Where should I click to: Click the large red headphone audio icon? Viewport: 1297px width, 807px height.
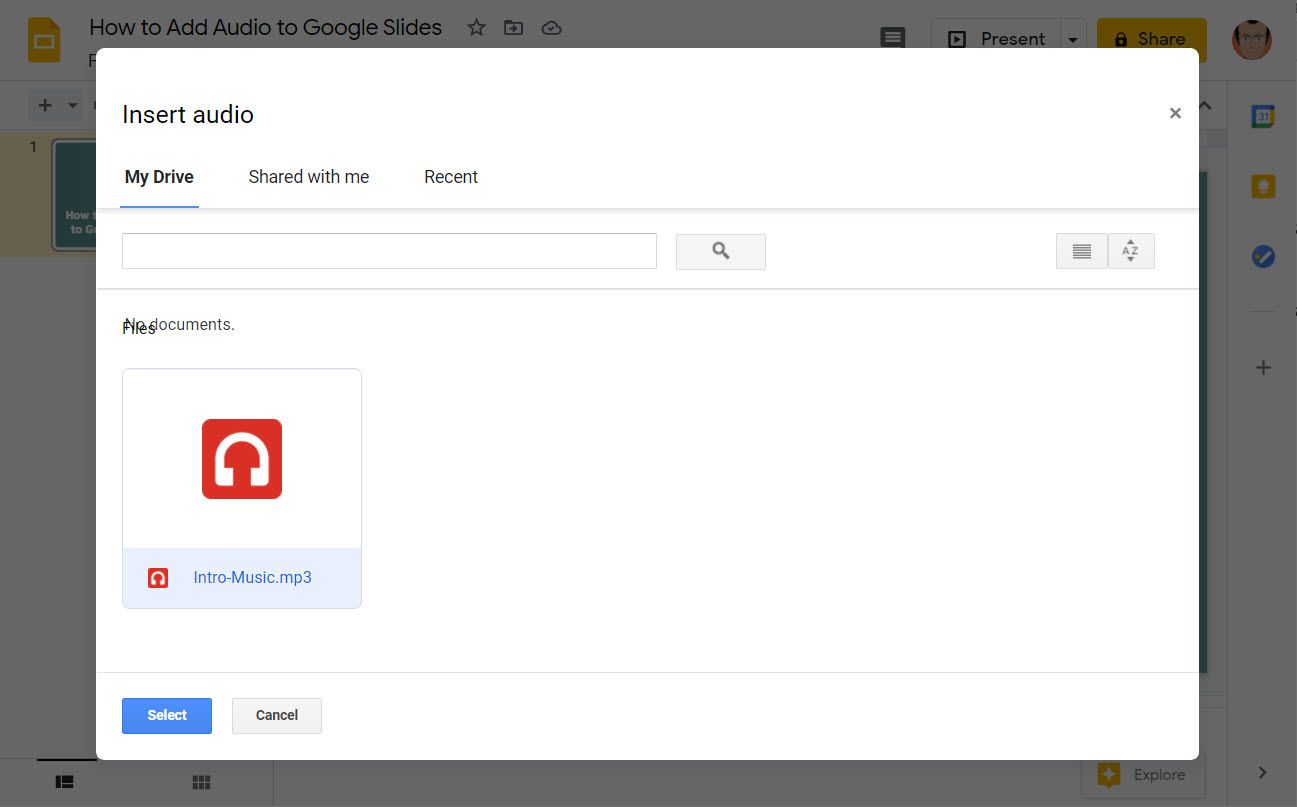coord(242,459)
